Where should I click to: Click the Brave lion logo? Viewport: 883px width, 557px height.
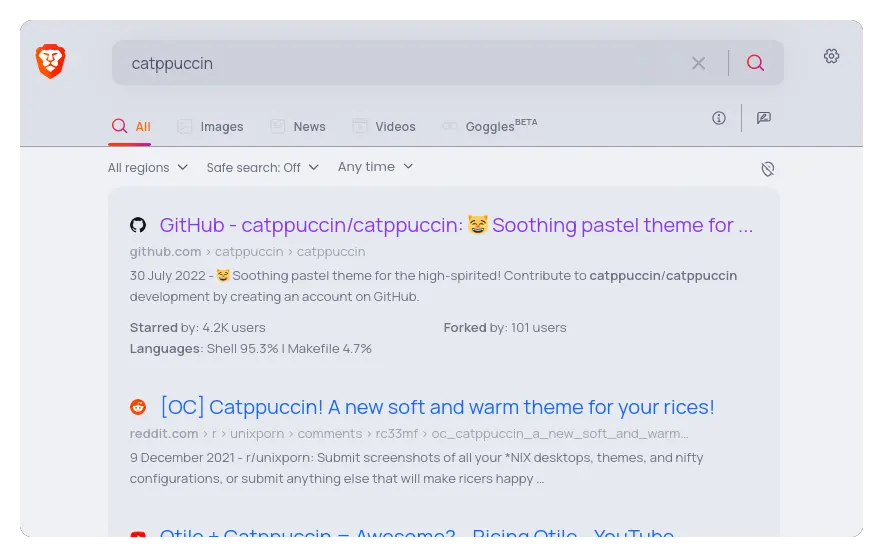click(x=51, y=61)
